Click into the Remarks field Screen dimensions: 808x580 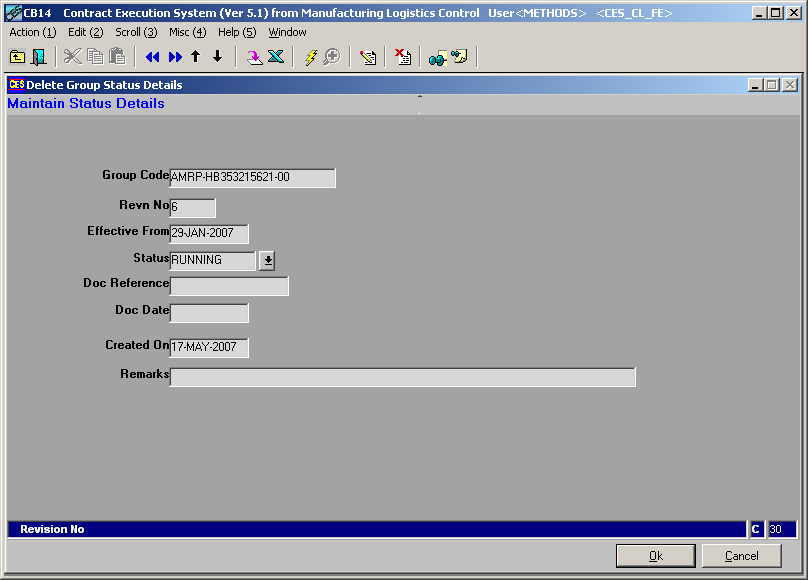402,377
